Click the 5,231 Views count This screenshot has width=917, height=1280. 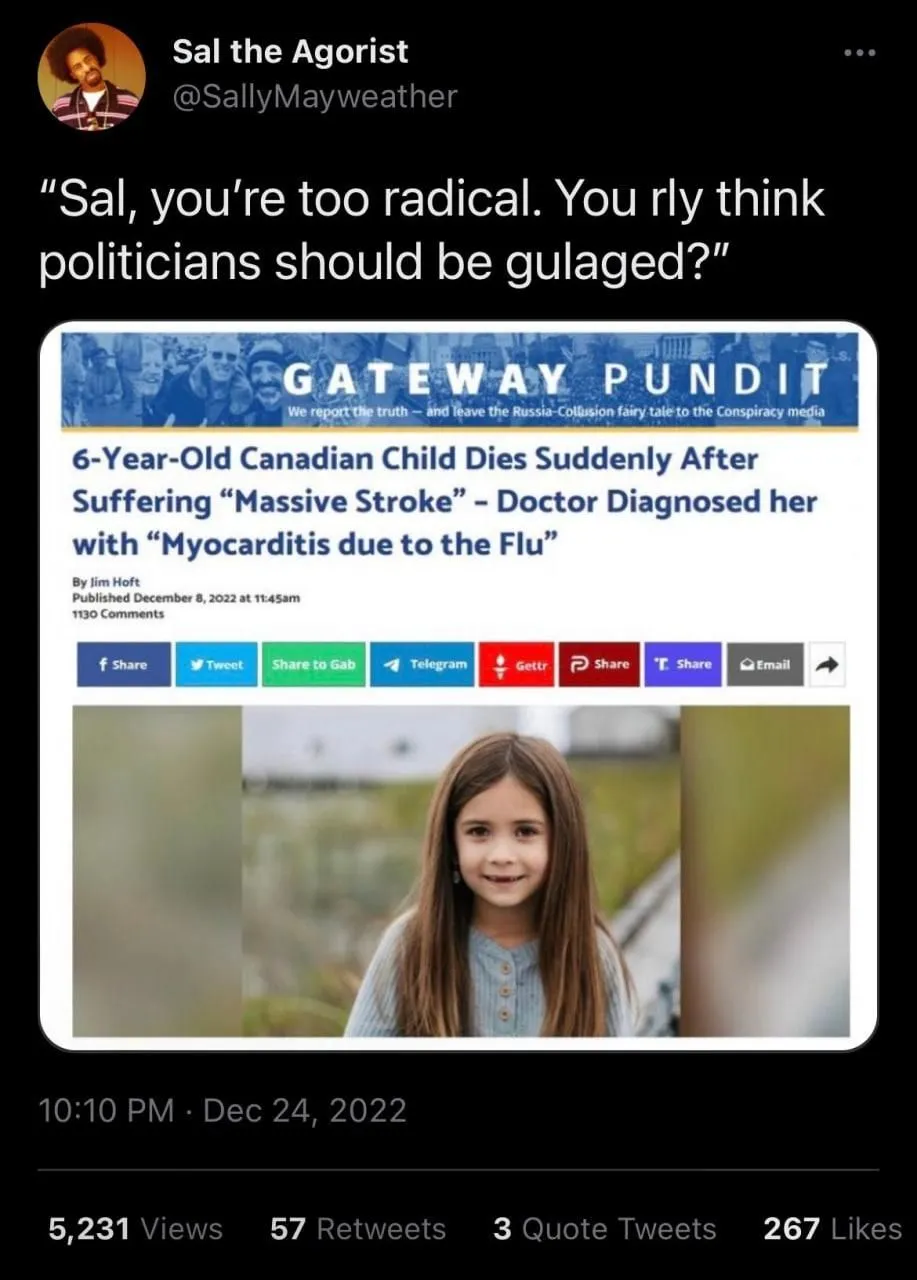click(x=136, y=1228)
